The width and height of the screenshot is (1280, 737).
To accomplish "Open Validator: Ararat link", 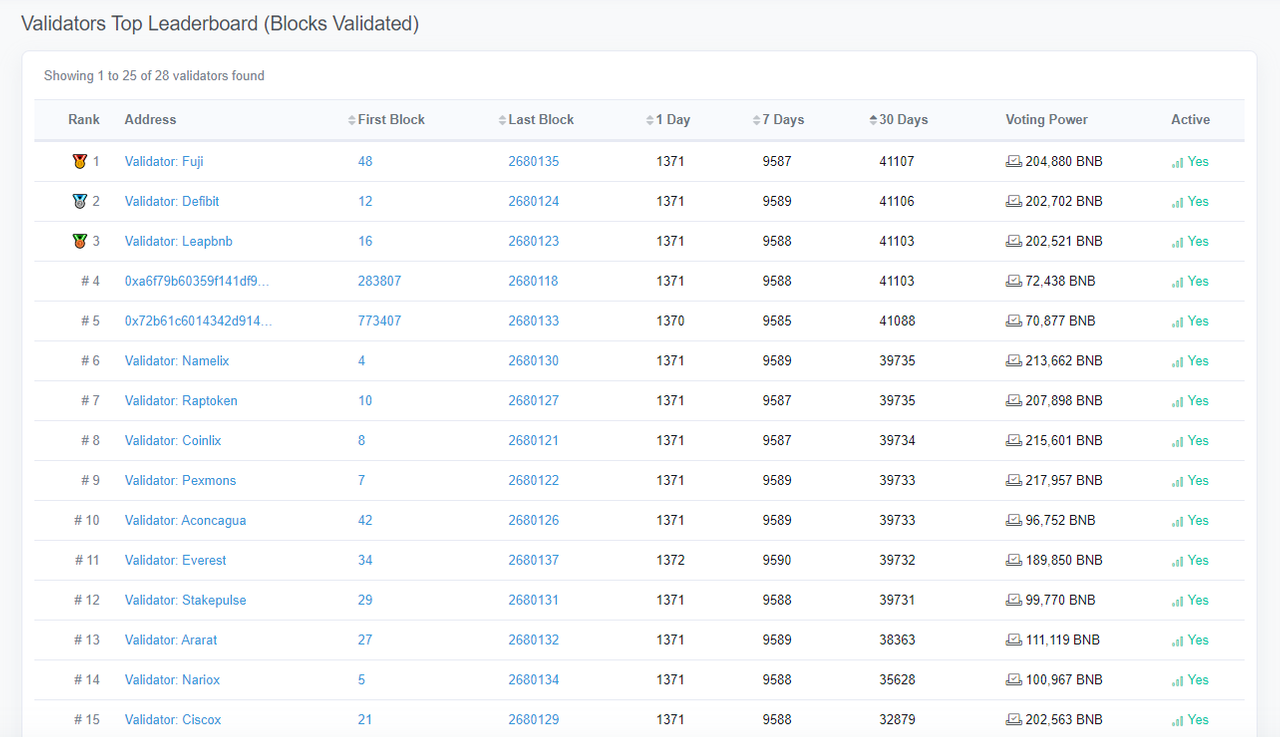I will point(171,640).
